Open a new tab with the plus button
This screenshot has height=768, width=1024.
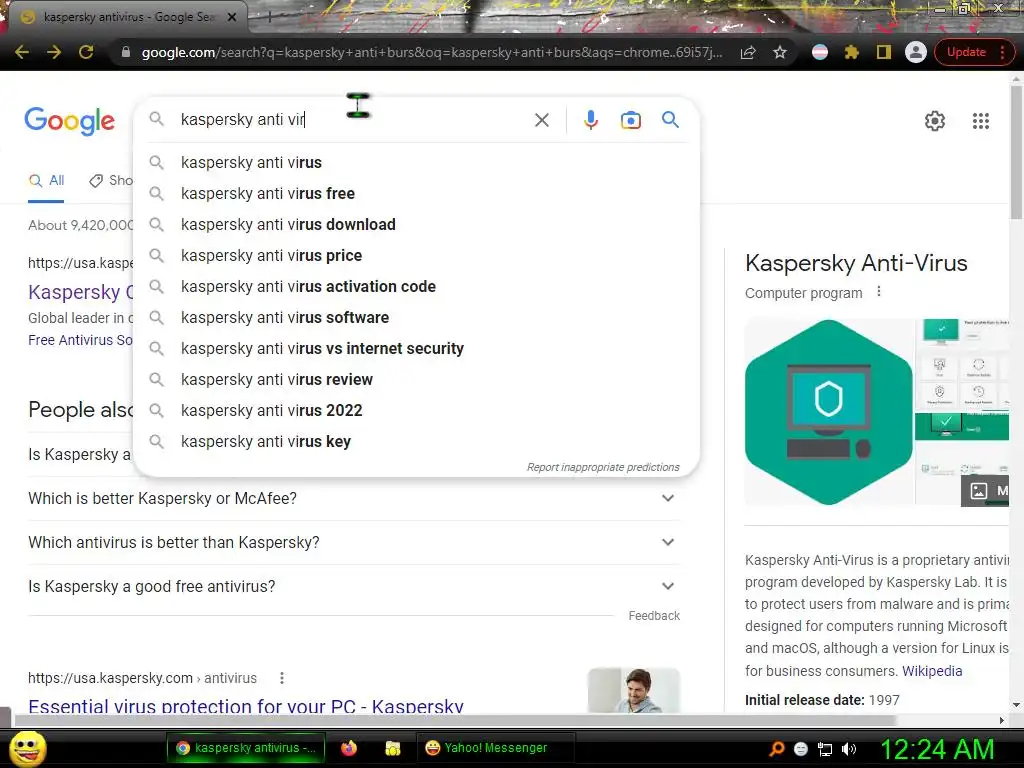tap(269, 17)
